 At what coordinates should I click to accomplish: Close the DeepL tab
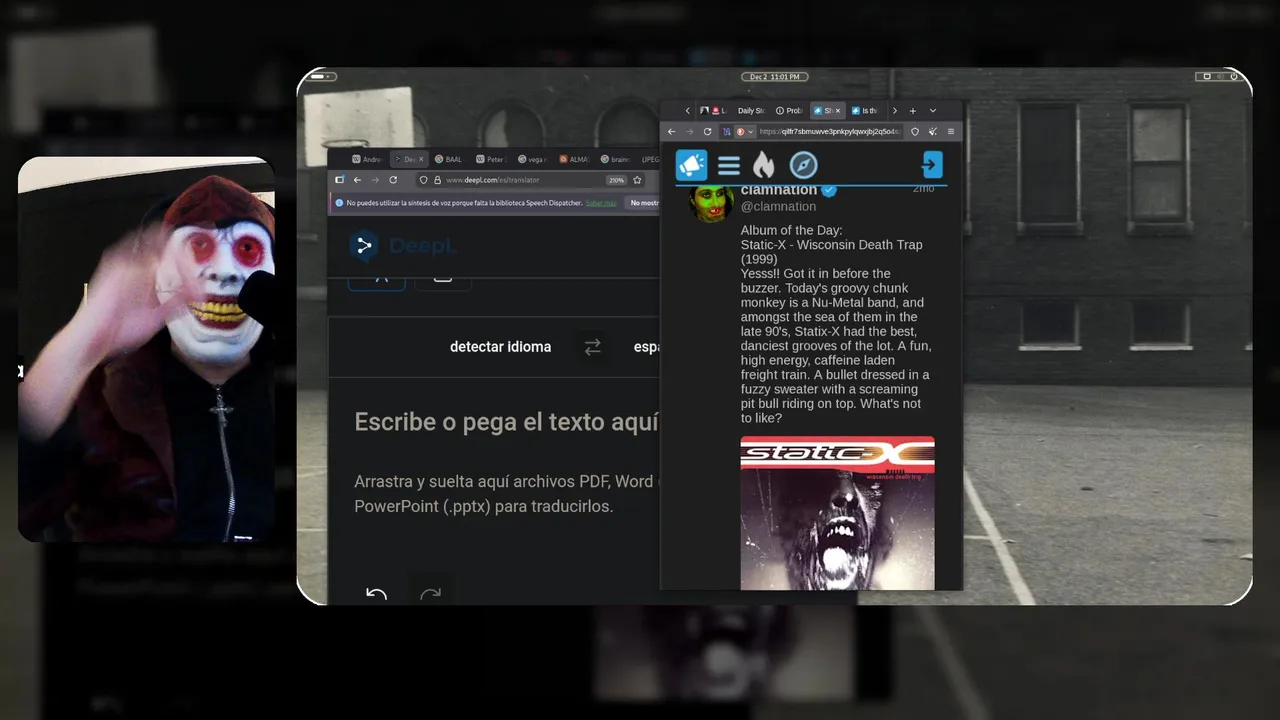421,159
